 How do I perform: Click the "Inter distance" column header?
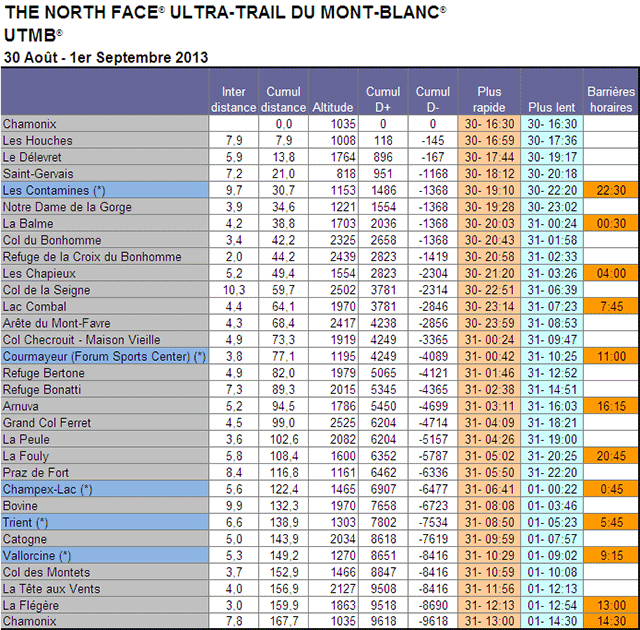[x=233, y=100]
